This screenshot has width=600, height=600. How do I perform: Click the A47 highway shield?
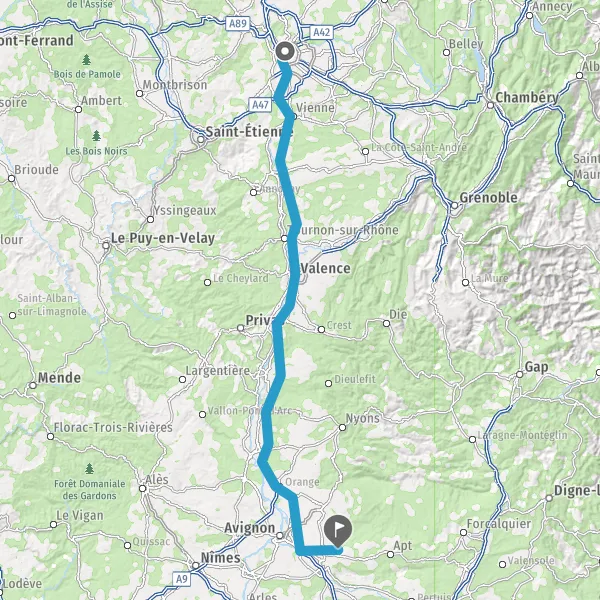click(260, 105)
